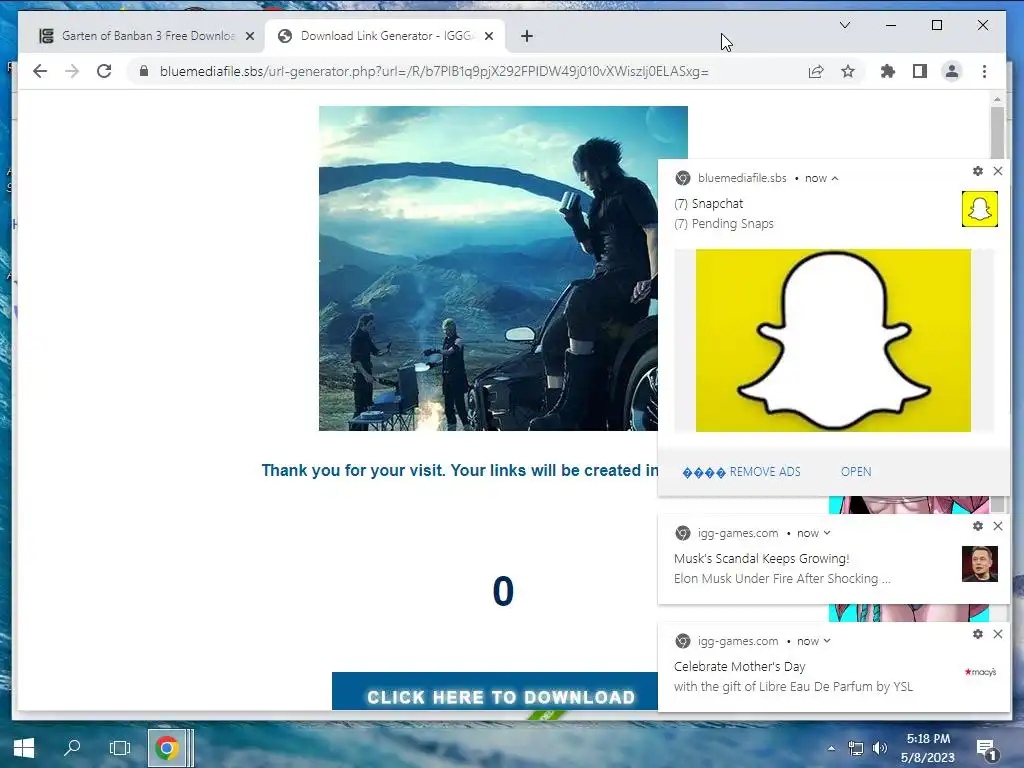Screen dimensions: 1024x768
Task: View site information via the lock icon
Action: tap(144, 71)
